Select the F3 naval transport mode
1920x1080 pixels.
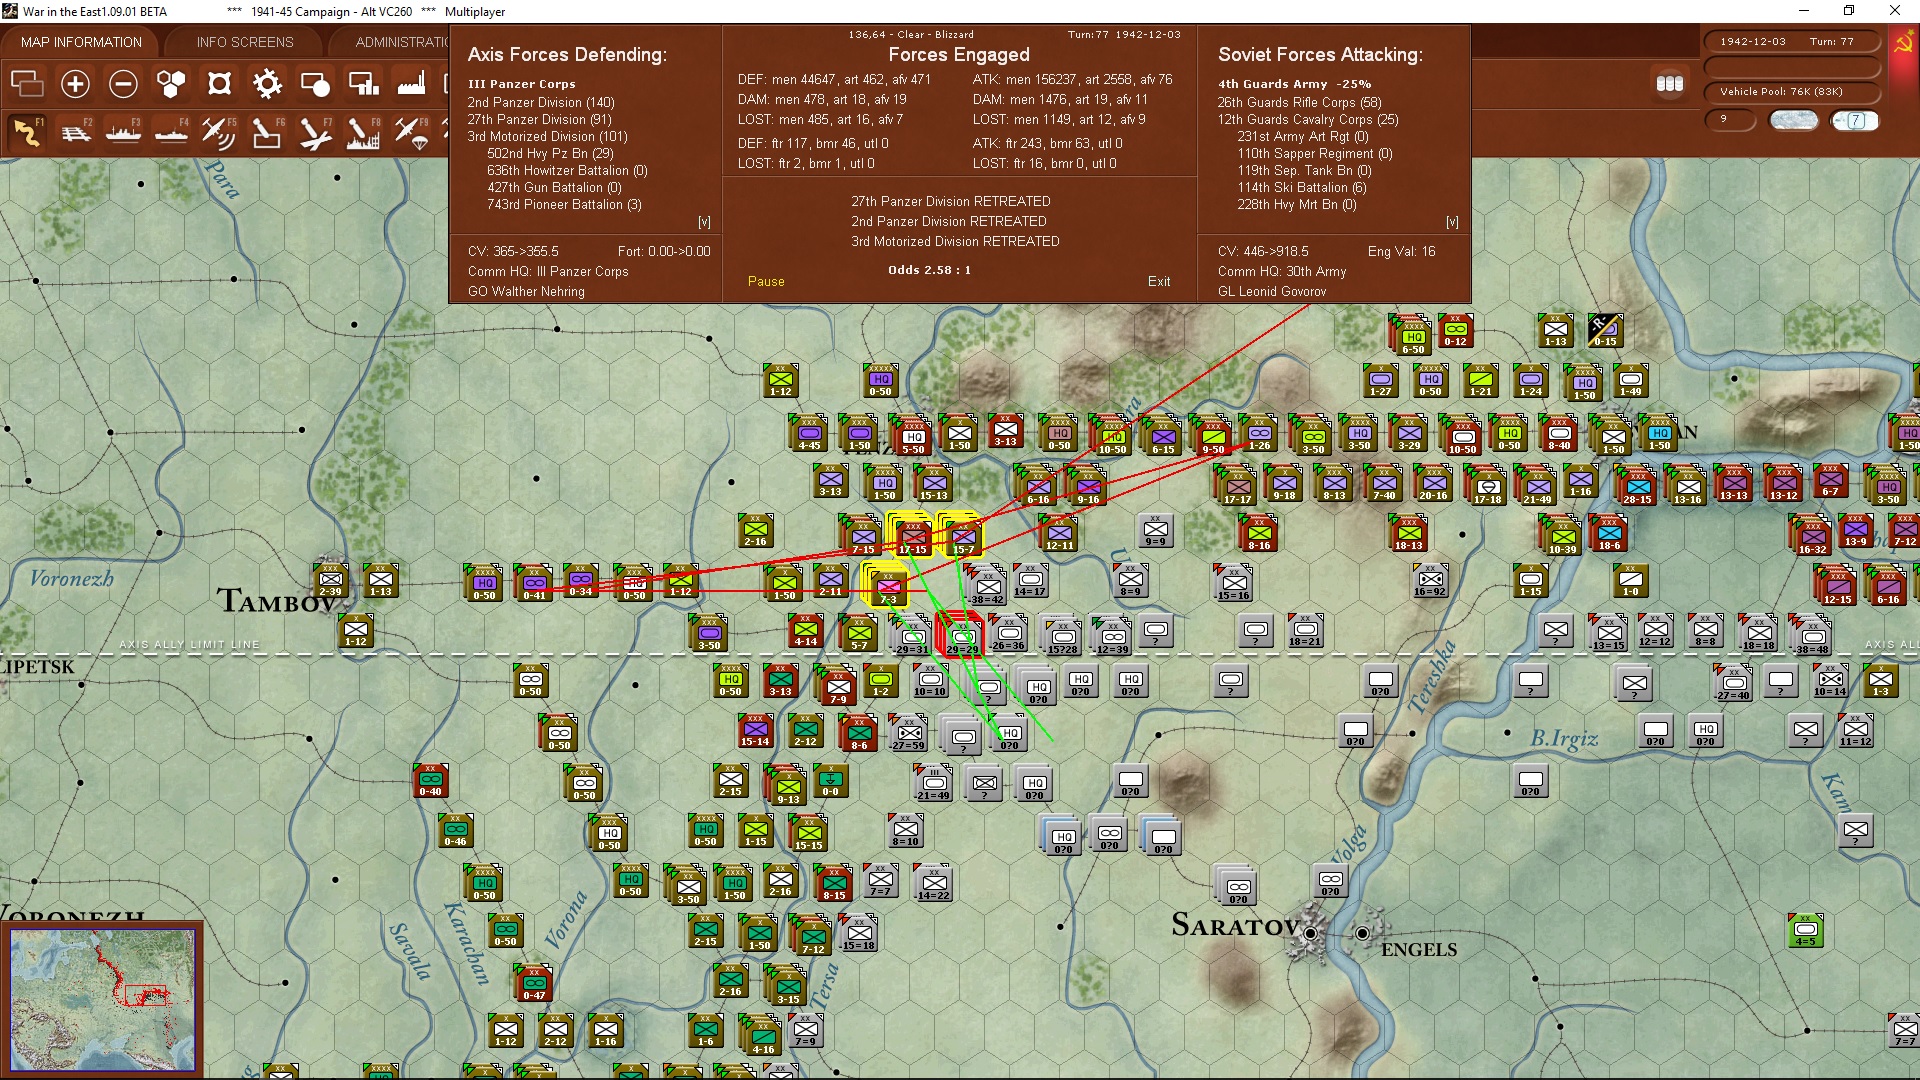point(123,133)
